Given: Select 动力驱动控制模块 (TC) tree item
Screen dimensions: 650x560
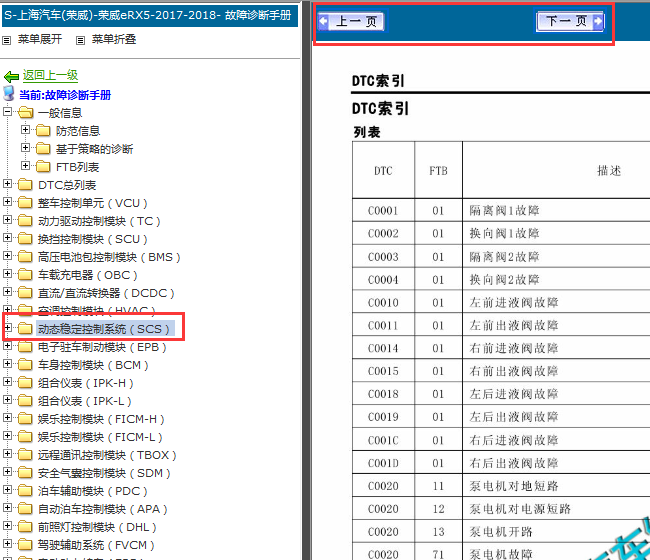Looking at the screenshot, I should point(99,221).
